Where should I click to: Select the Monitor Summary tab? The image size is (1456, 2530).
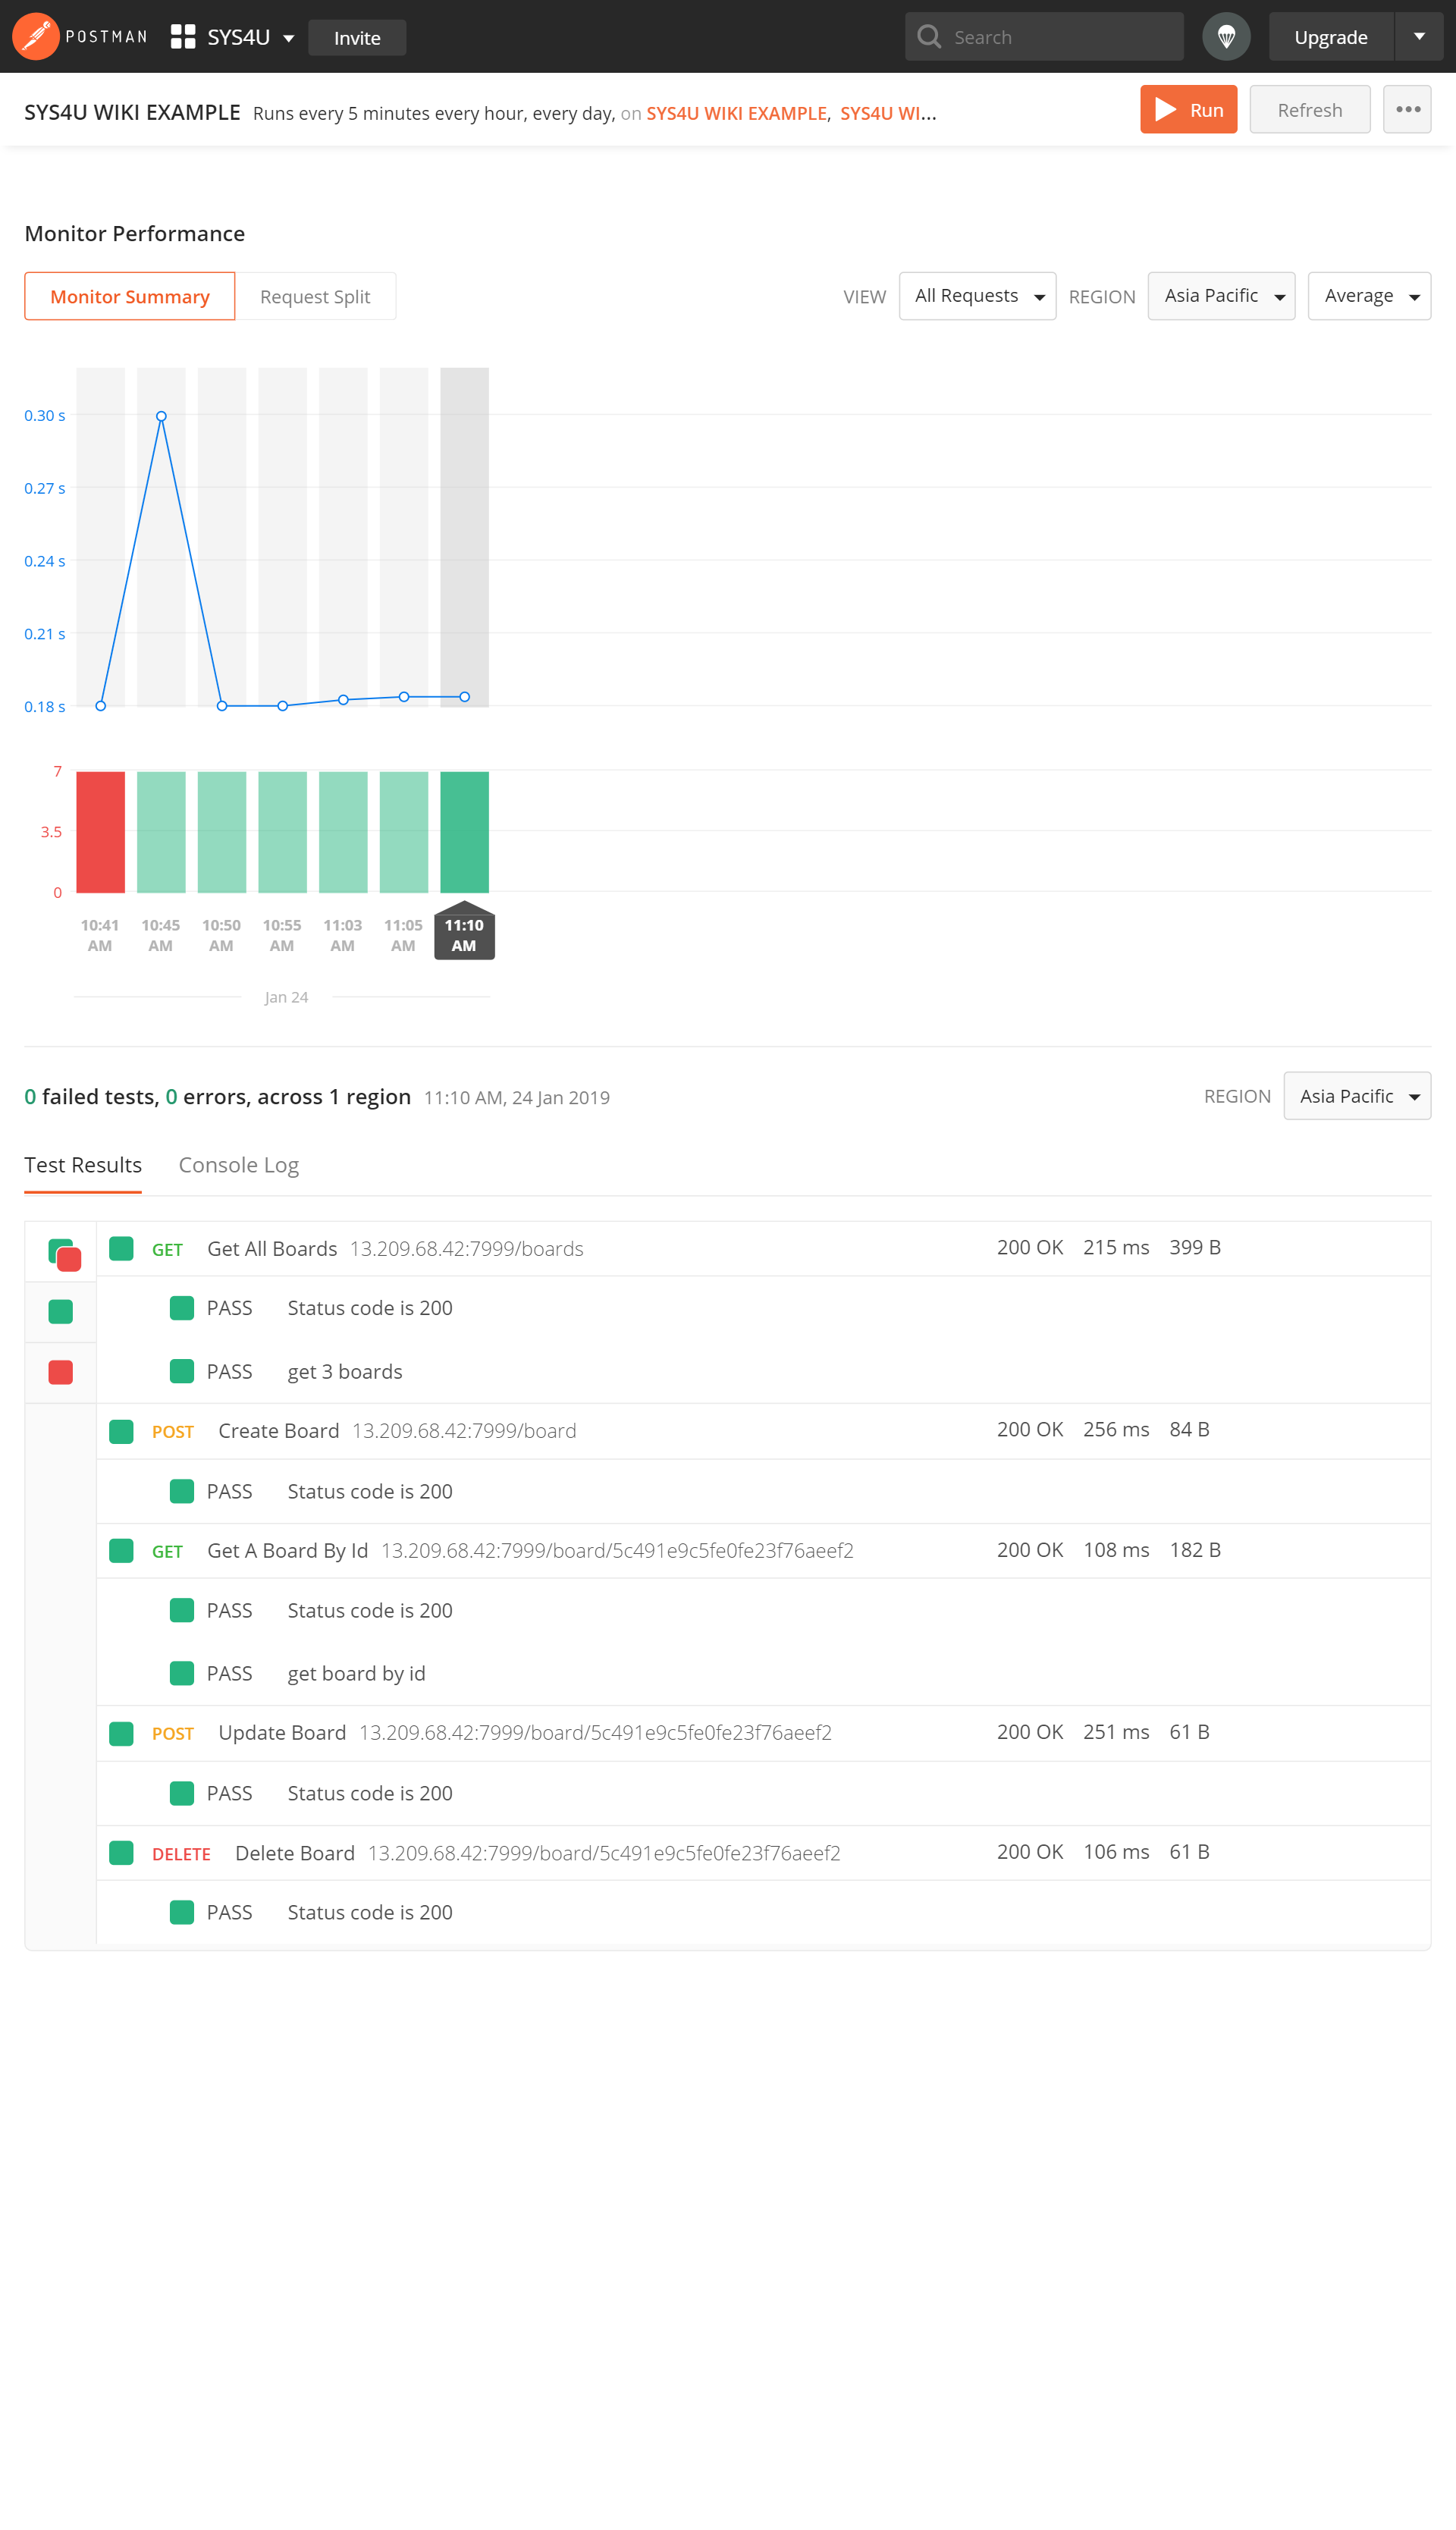pyautogui.click(x=130, y=297)
